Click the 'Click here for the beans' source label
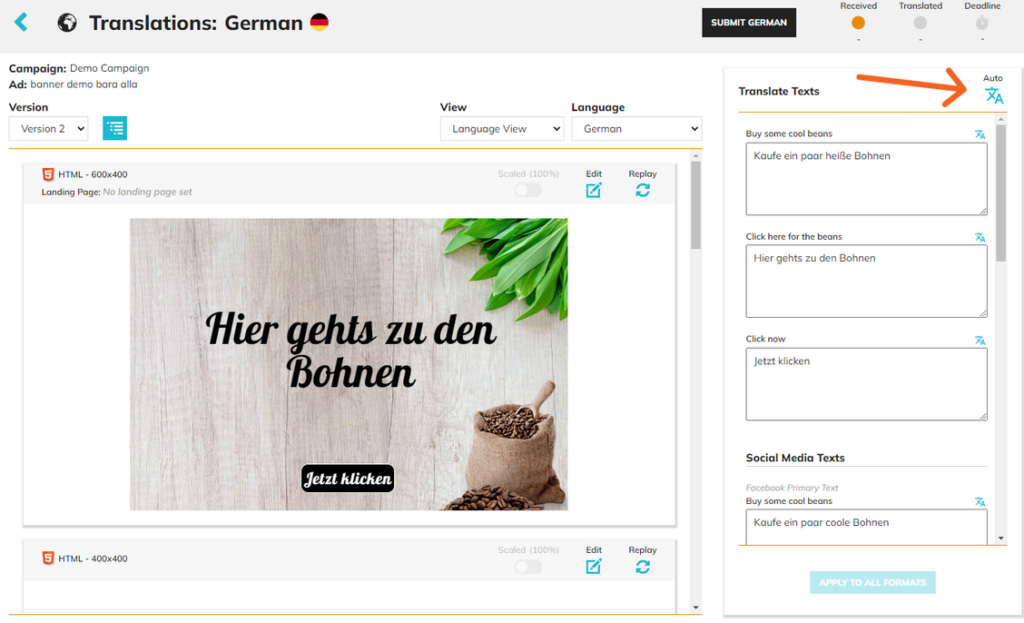The image size is (1024, 623). click(x=793, y=236)
